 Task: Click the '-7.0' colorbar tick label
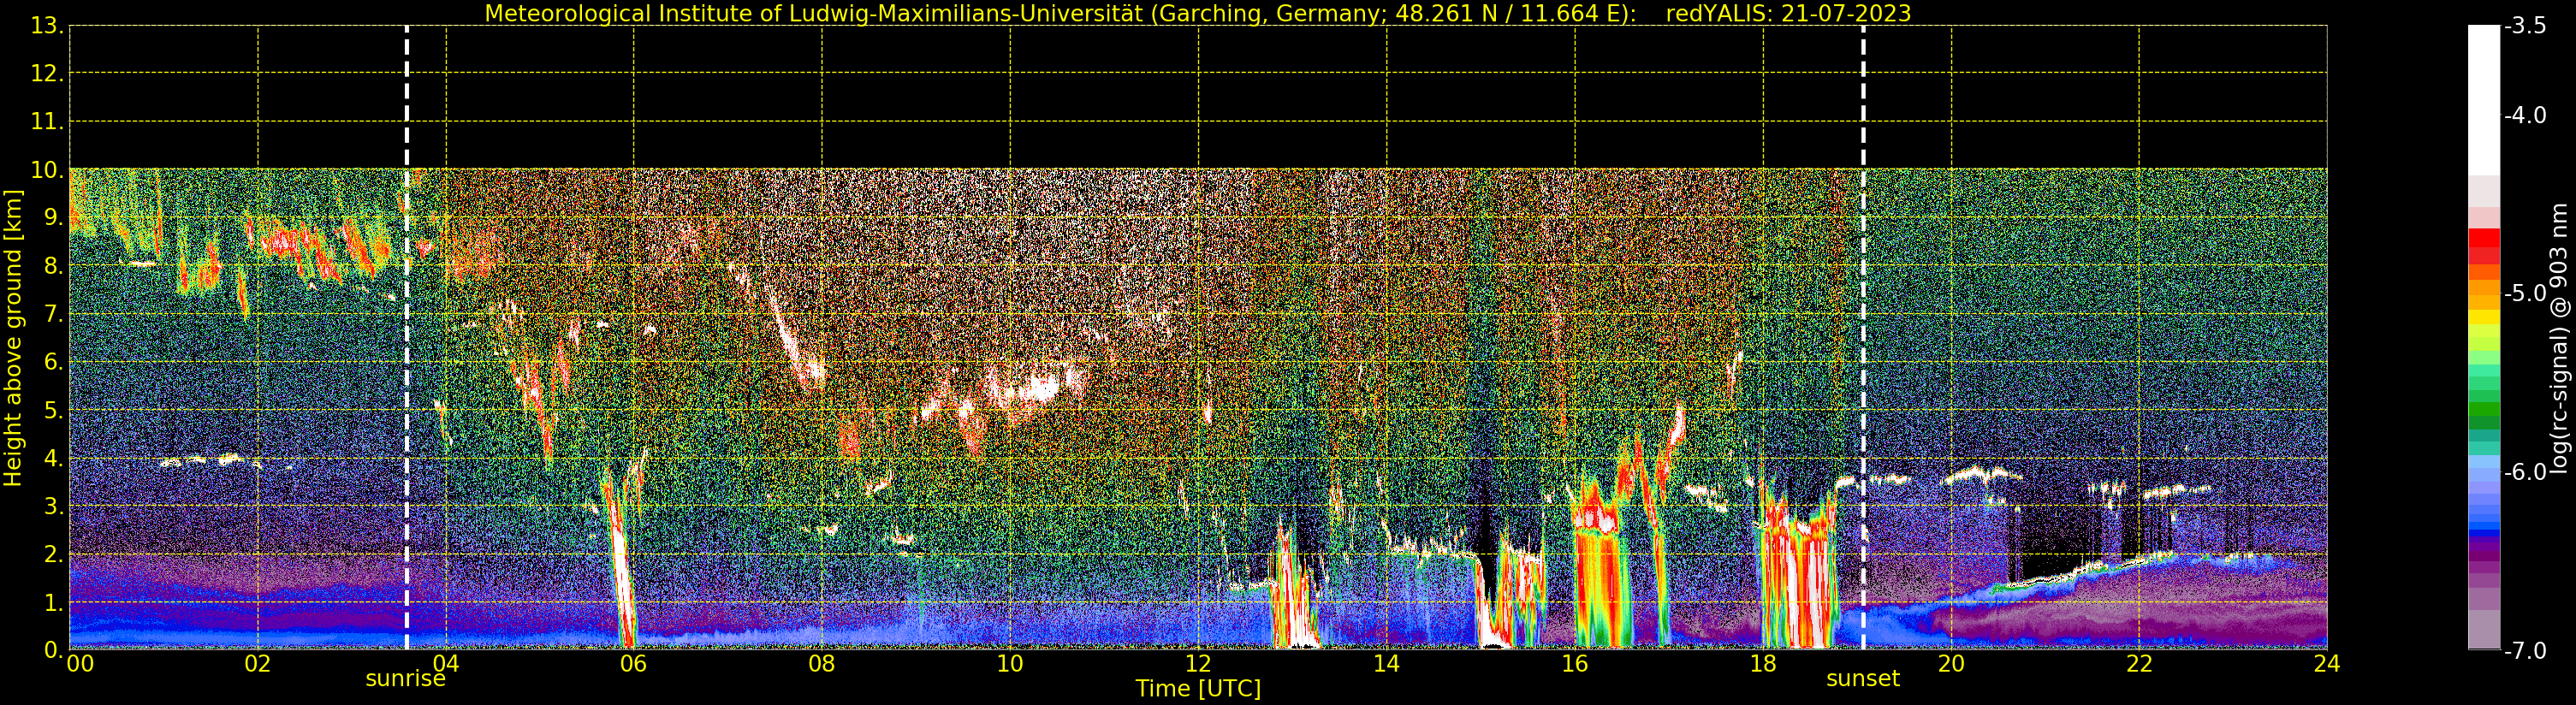tap(2525, 650)
